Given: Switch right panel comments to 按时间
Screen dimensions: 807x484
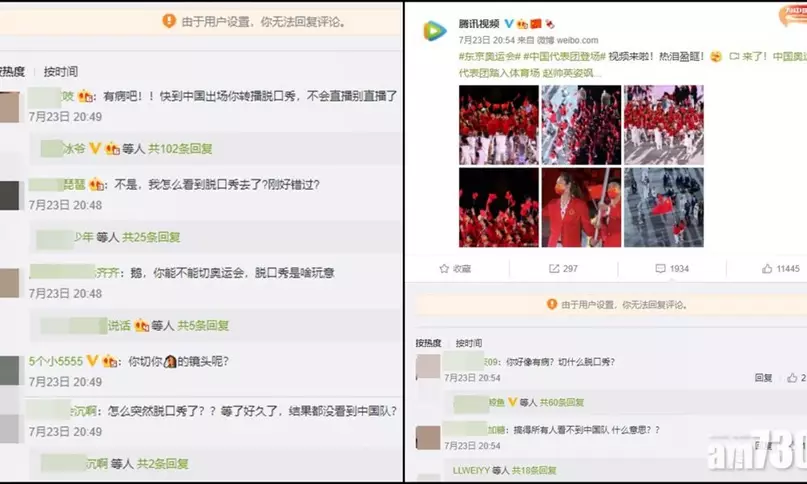Looking at the screenshot, I should pyautogui.click(x=468, y=343).
